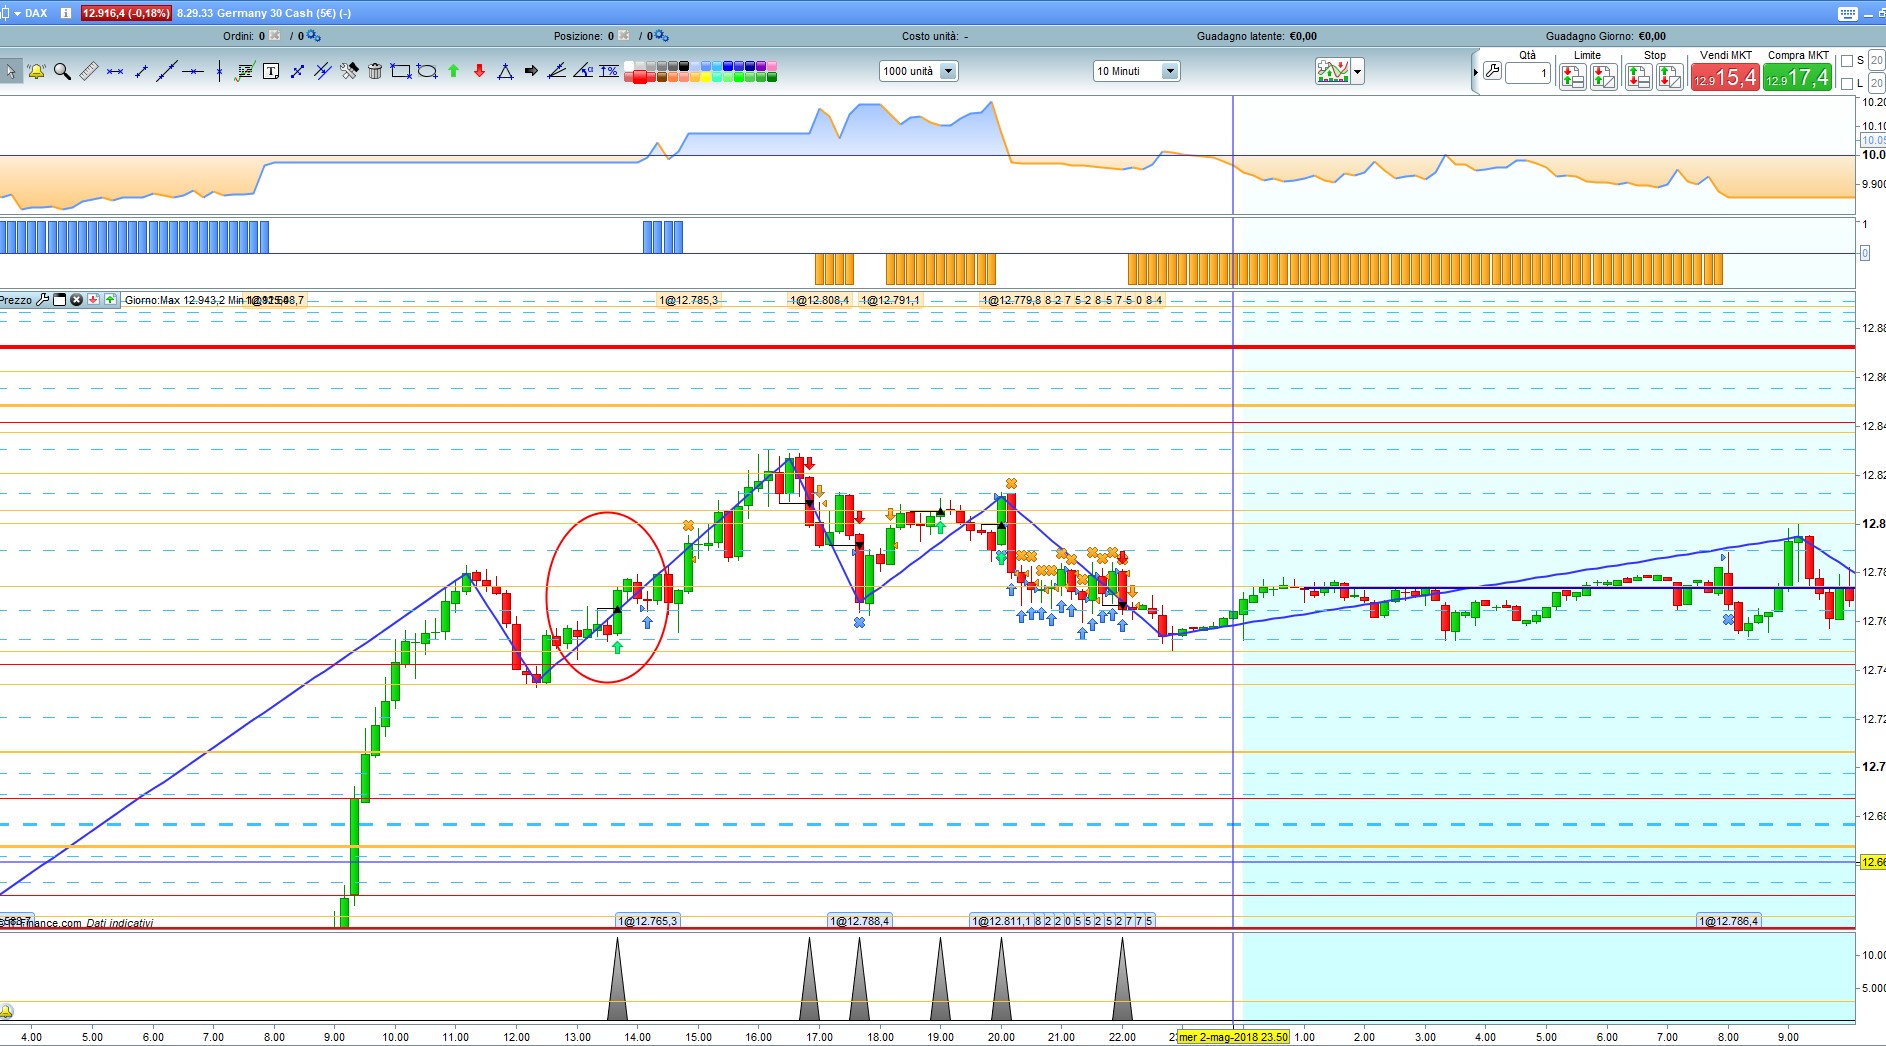Place the first Stop order button
The height and width of the screenshot is (1046, 1886).
pyautogui.click(x=1638, y=77)
